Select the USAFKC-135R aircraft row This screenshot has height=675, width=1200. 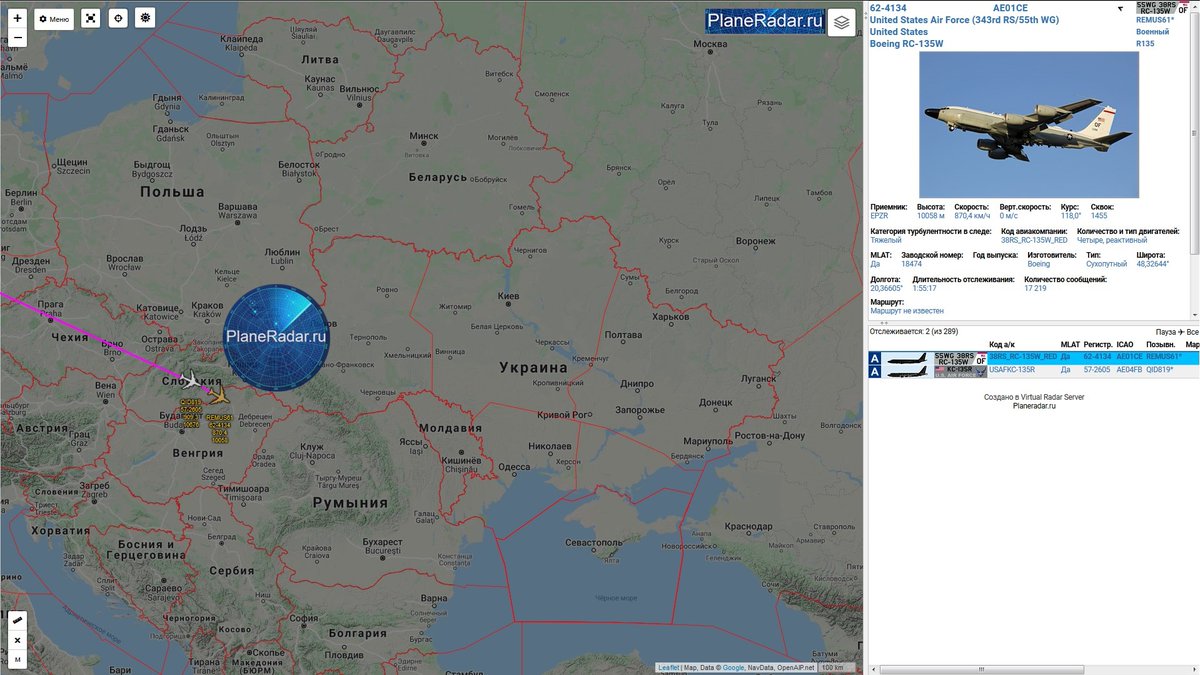point(1033,371)
